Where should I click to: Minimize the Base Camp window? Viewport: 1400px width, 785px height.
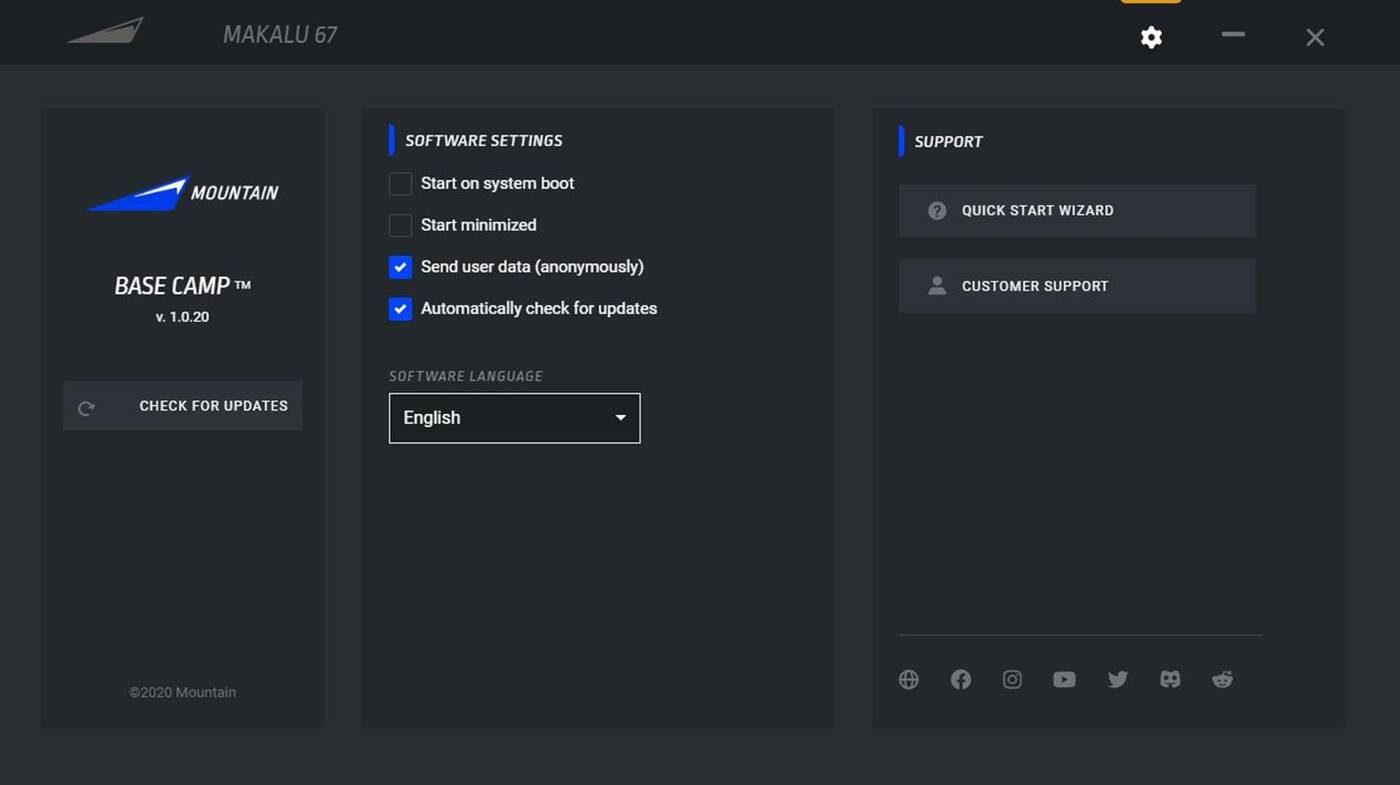[x=1233, y=35]
